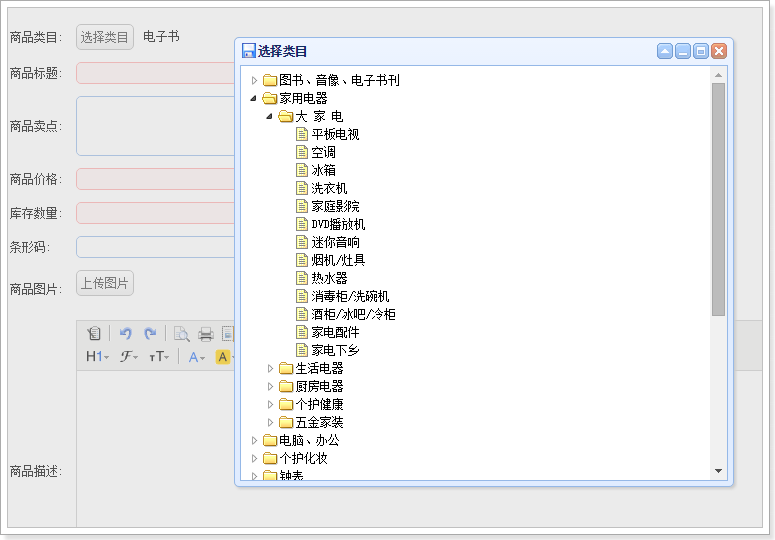The height and width of the screenshot is (540, 775).
Task: Select the 冰箱 category
Action: [x=323, y=170]
